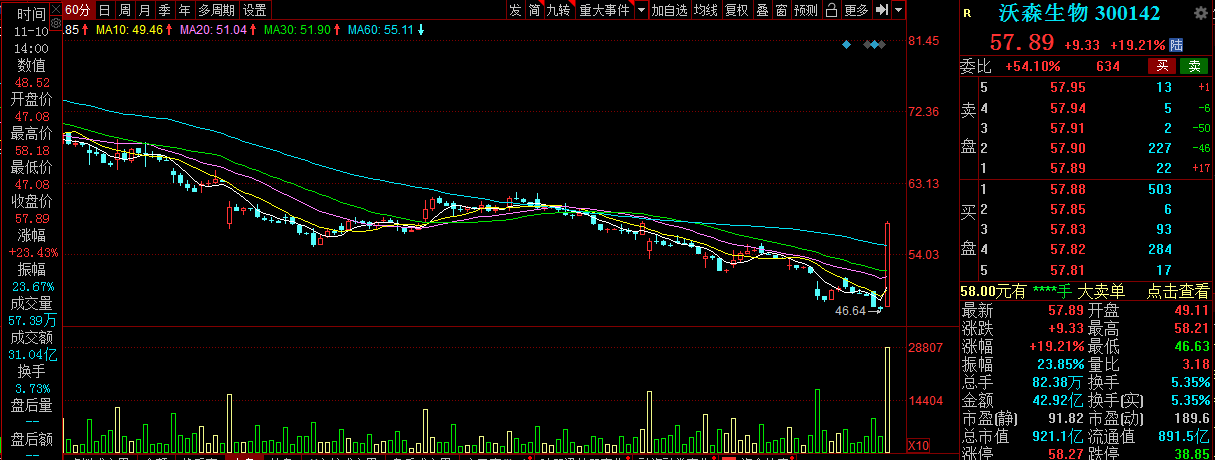Image resolution: width=1215 pixels, height=460 pixels.
Task: Click the X10 volume scale indicator
Action: tap(916, 444)
